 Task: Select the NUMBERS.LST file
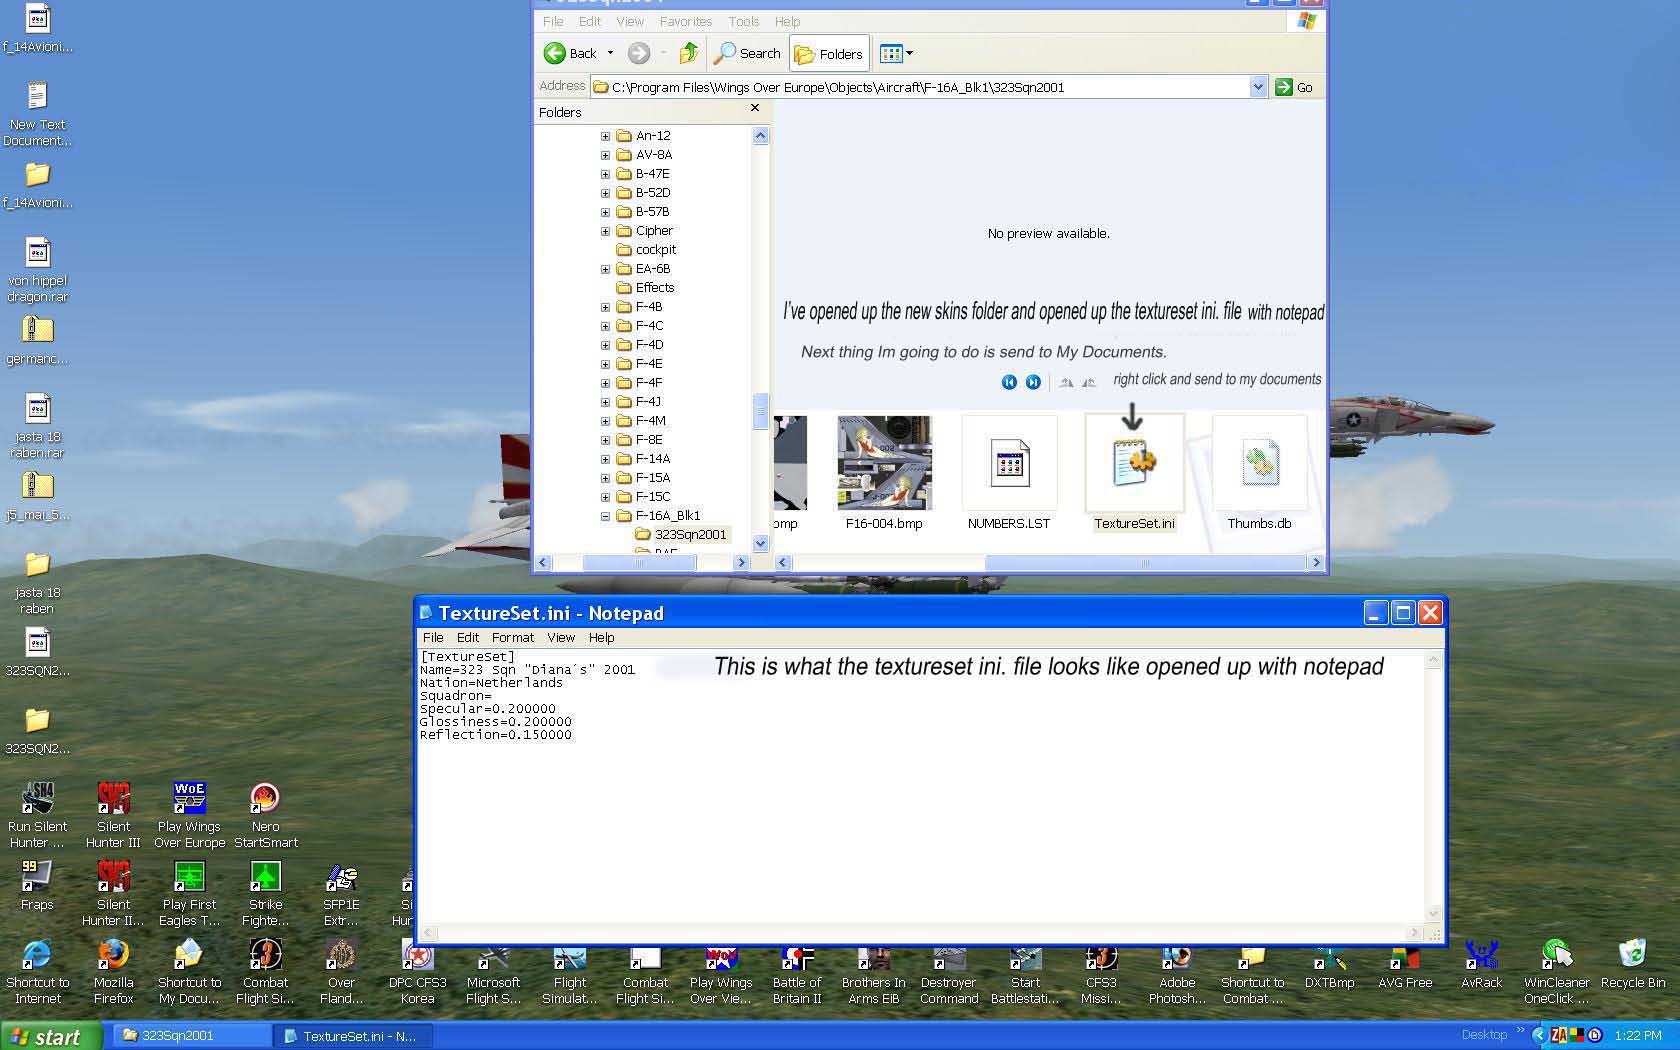(1009, 473)
